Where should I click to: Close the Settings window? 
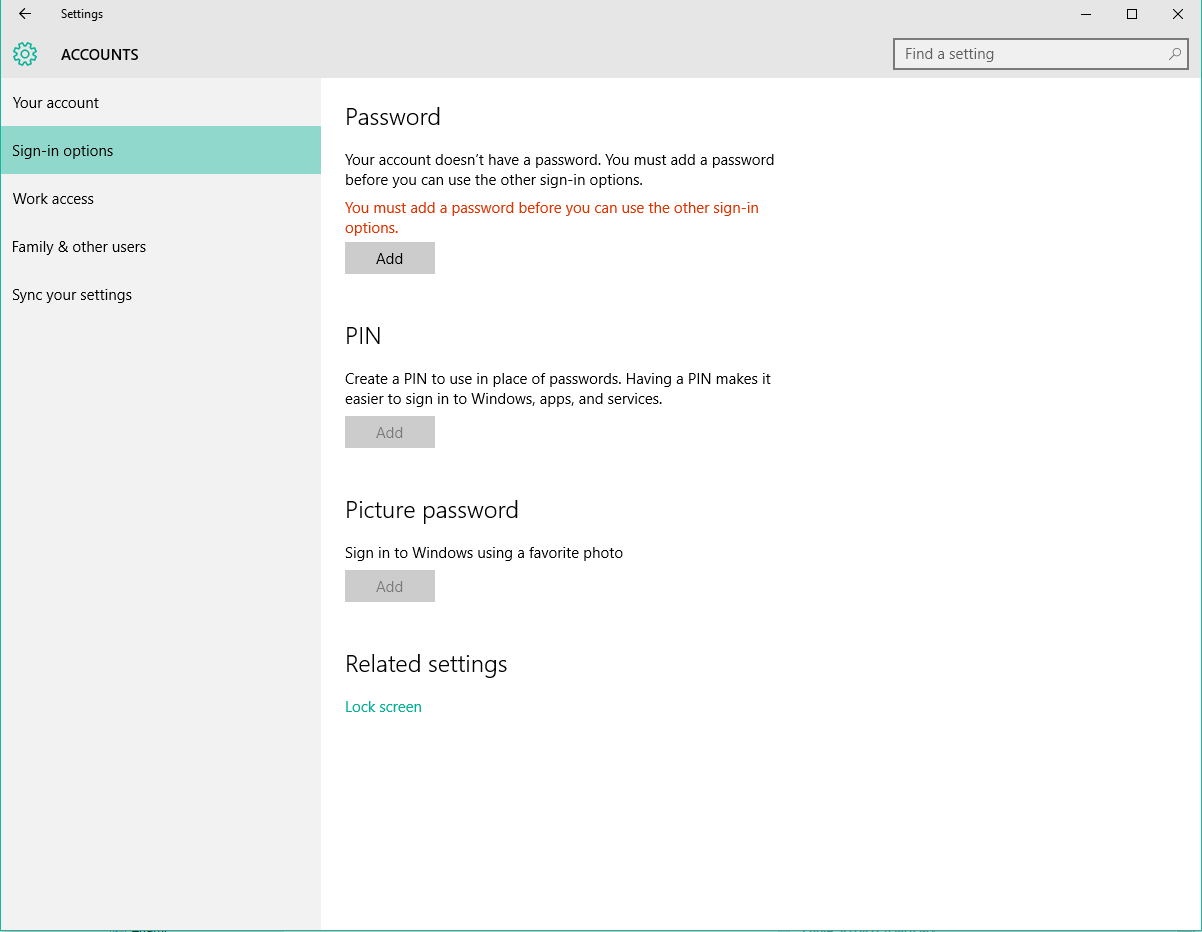coord(1178,14)
